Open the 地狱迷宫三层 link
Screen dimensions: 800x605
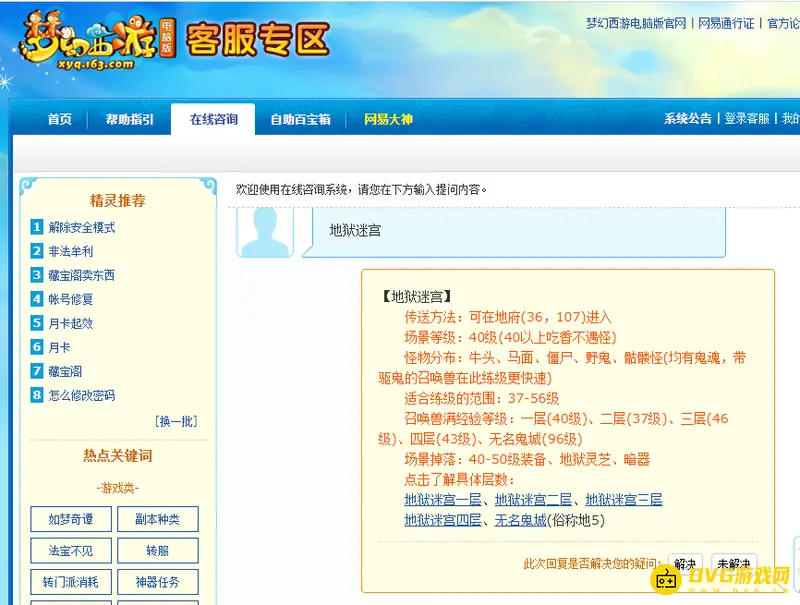623,499
